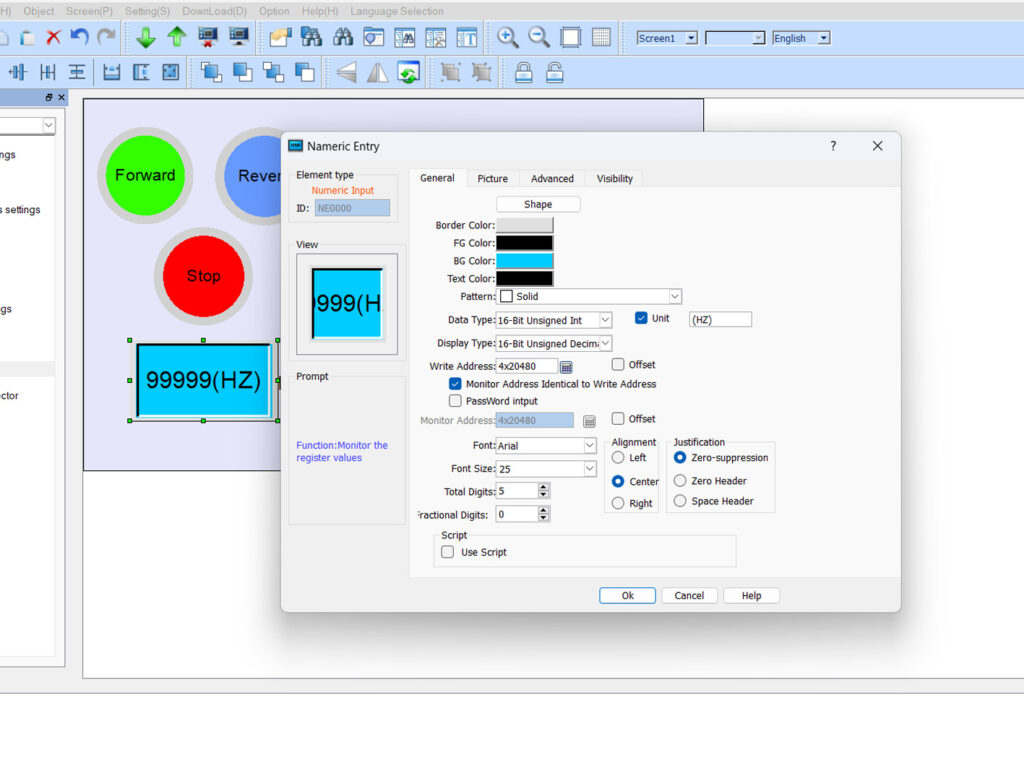Click the red Stop button on canvas
Image resolution: width=1024 pixels, height=768 pixels.
tap(204, 276)
